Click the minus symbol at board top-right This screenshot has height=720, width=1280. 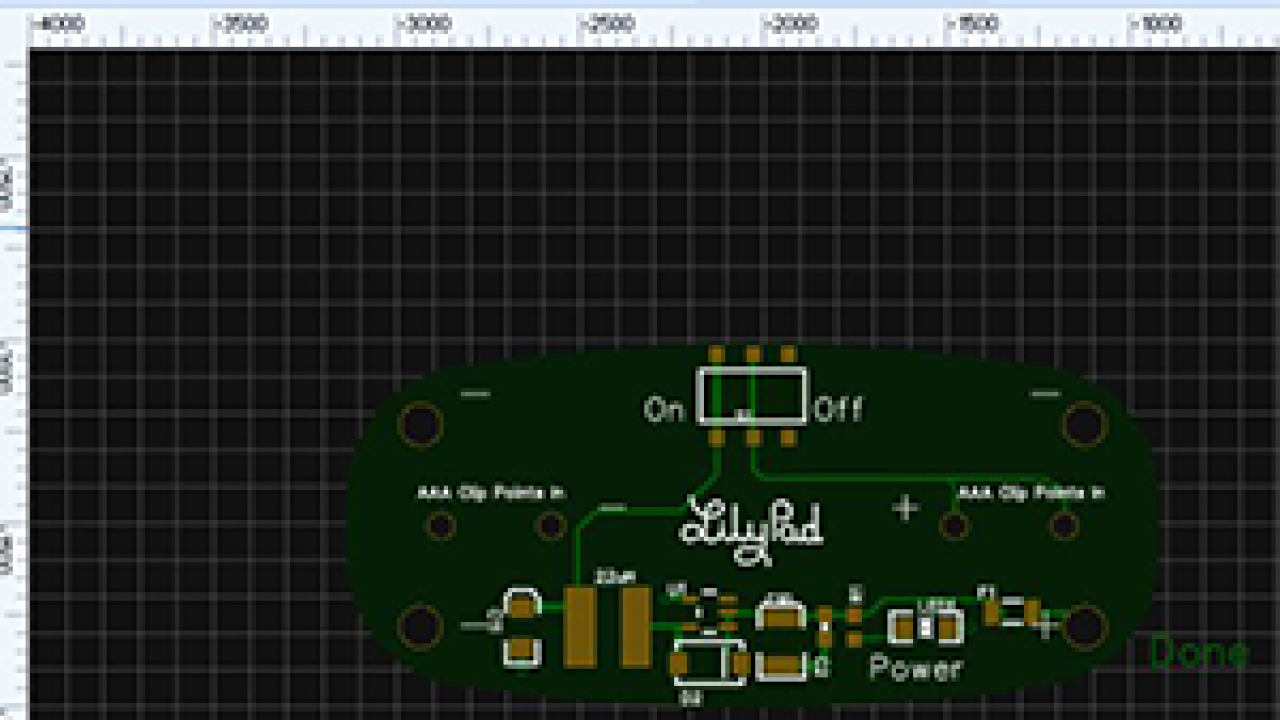pos(1046,394)
